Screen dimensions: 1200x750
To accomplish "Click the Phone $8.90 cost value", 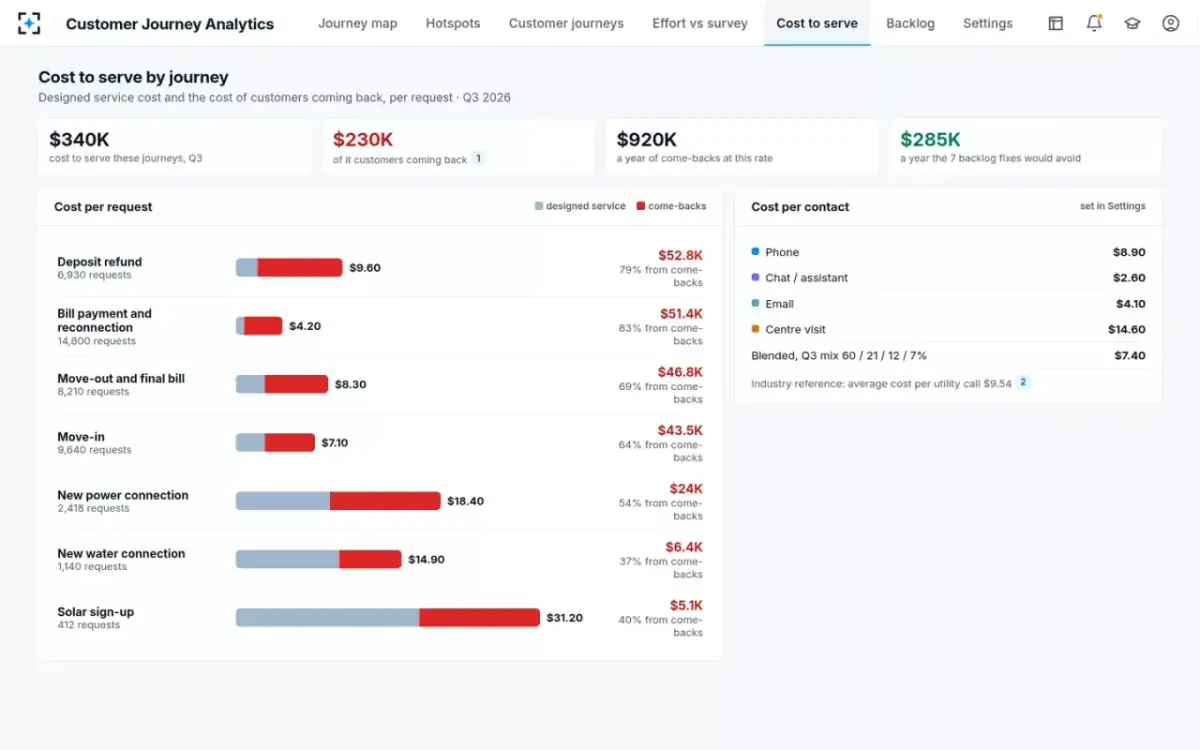I will 1129,252.
